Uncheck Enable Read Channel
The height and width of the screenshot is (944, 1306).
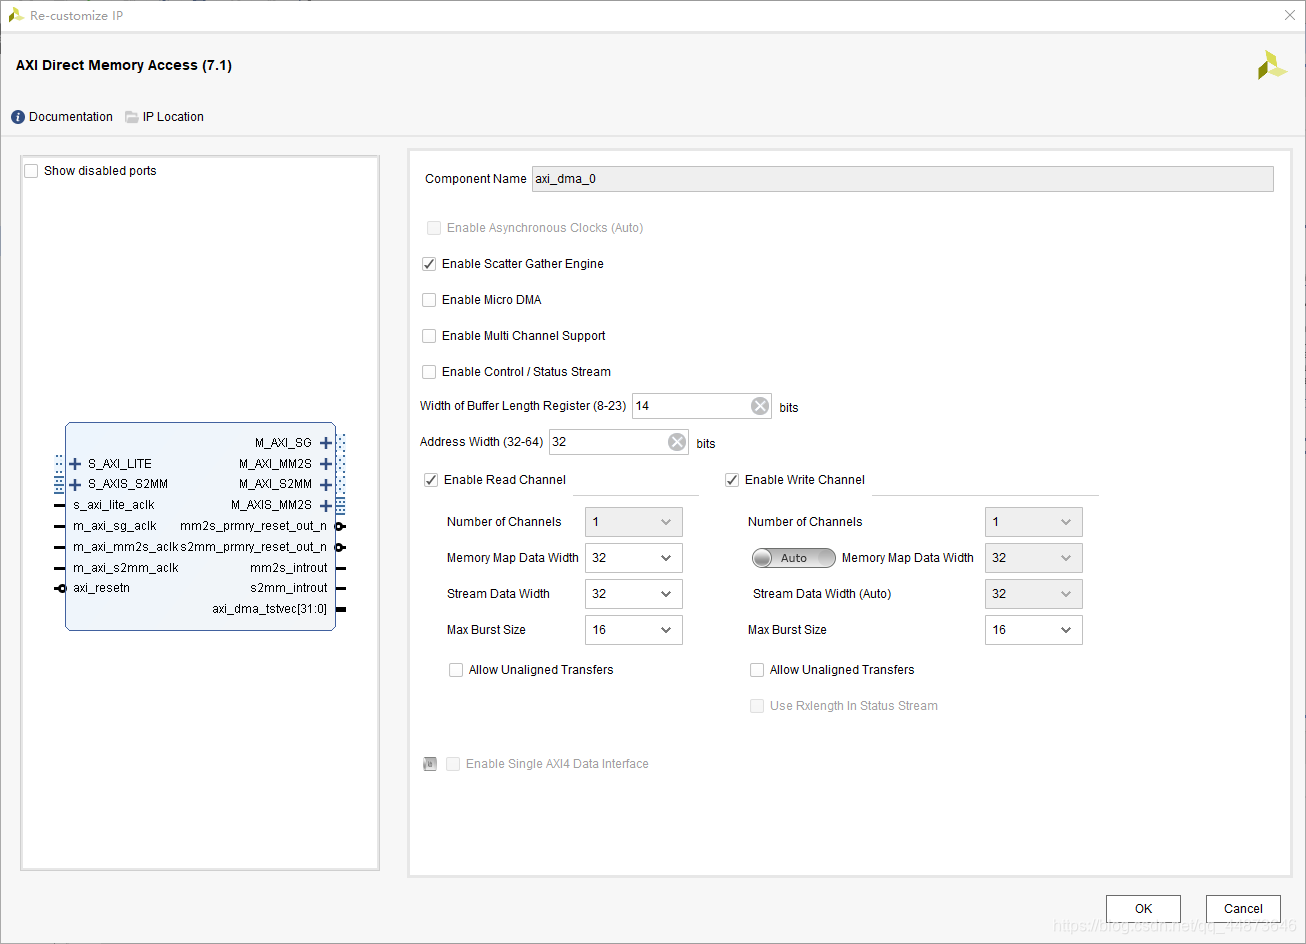point(431,480)
